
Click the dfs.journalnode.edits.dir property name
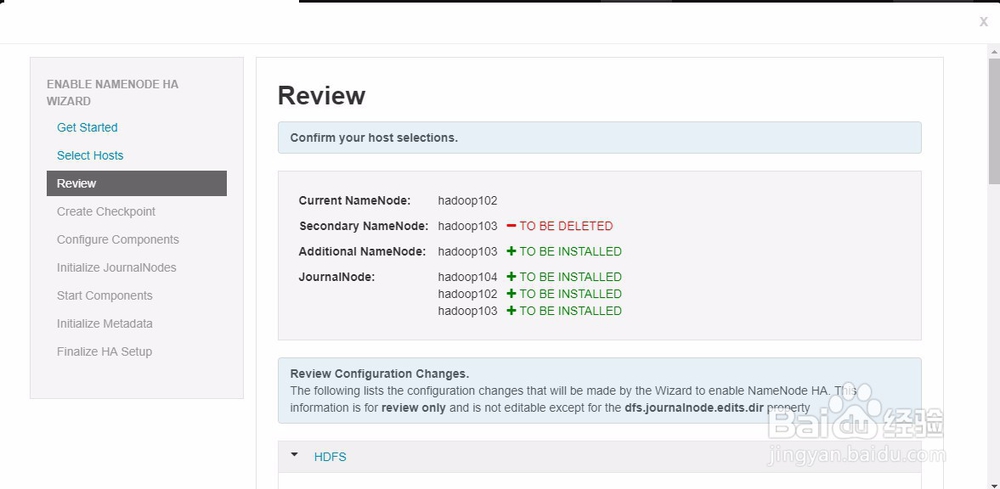(694, 407)
